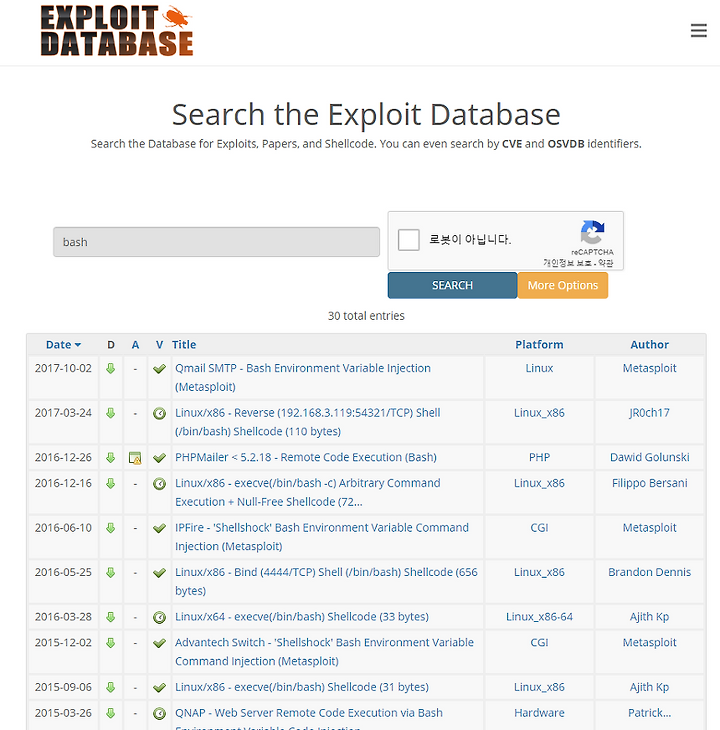Open More Options for search

[563, 285]
